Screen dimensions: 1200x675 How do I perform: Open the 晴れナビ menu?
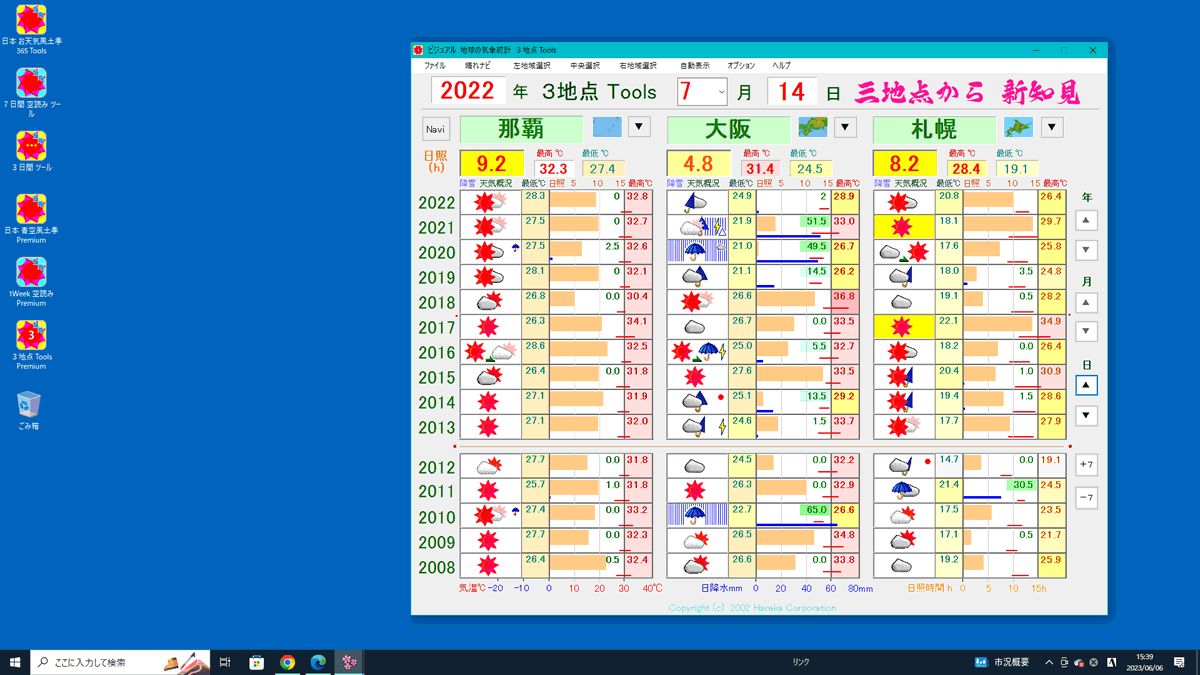point(478,66)
